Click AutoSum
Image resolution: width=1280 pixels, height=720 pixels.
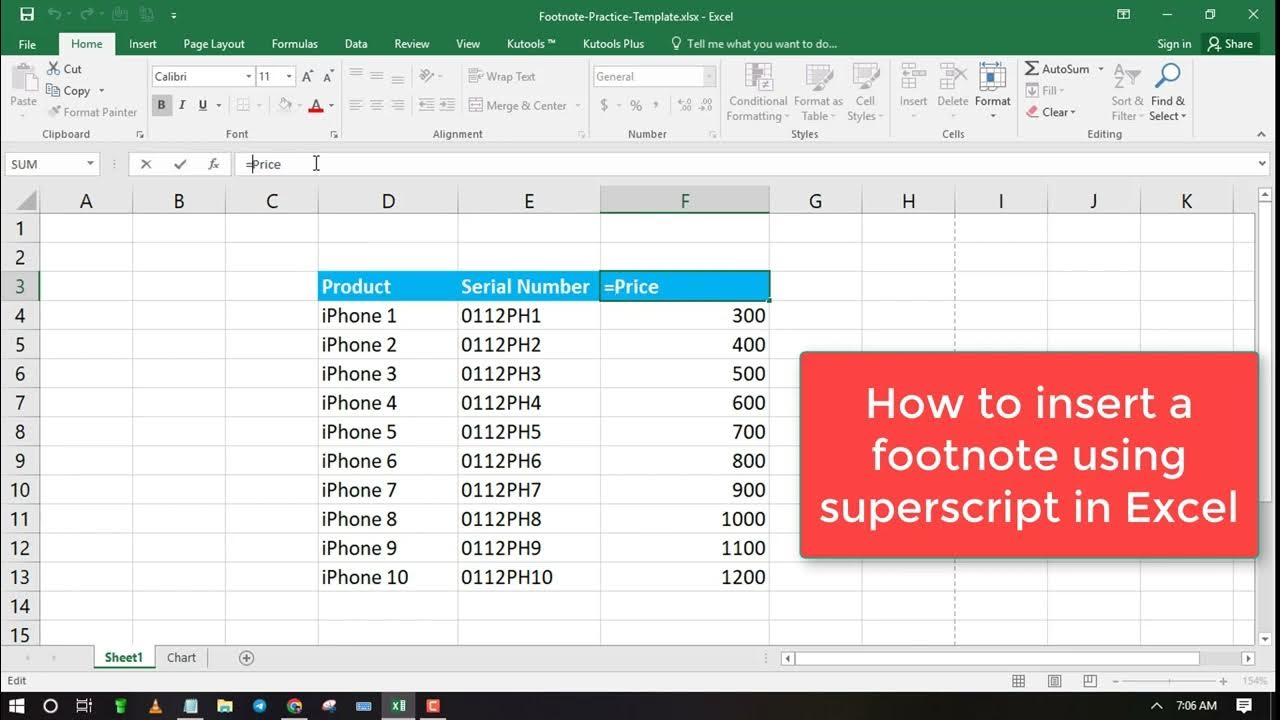click(1057, 69)
